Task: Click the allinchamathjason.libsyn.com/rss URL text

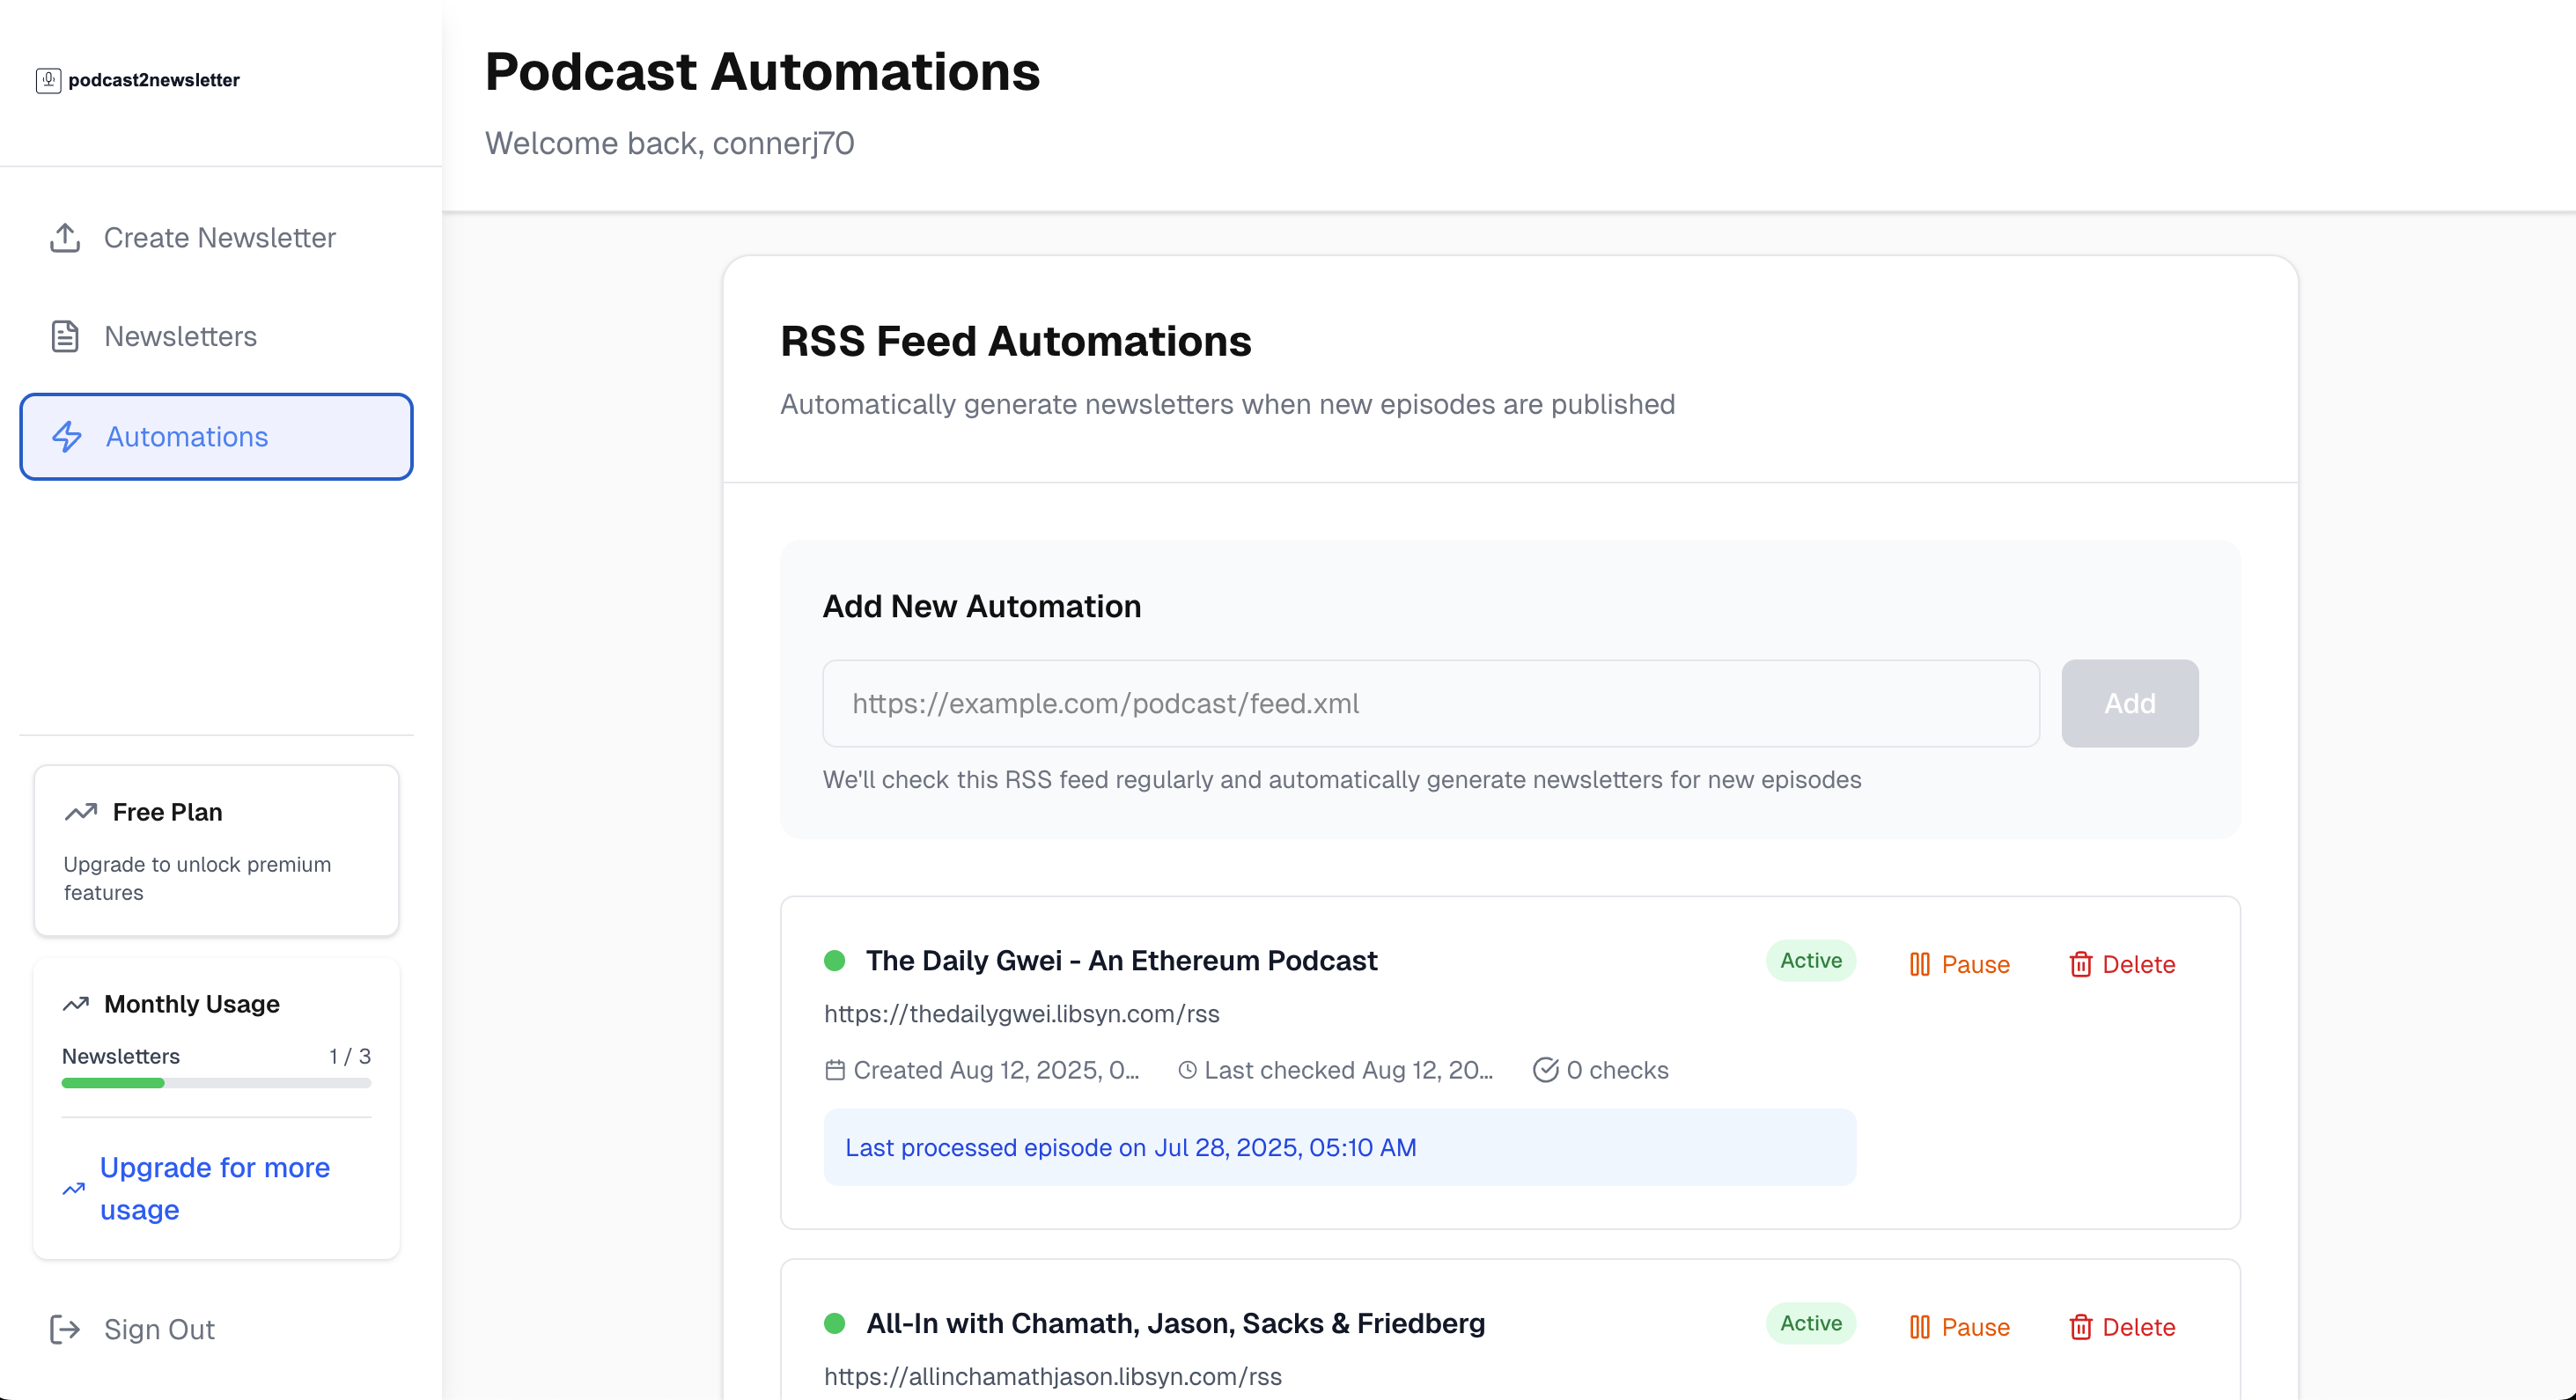Action: 1053,1377
